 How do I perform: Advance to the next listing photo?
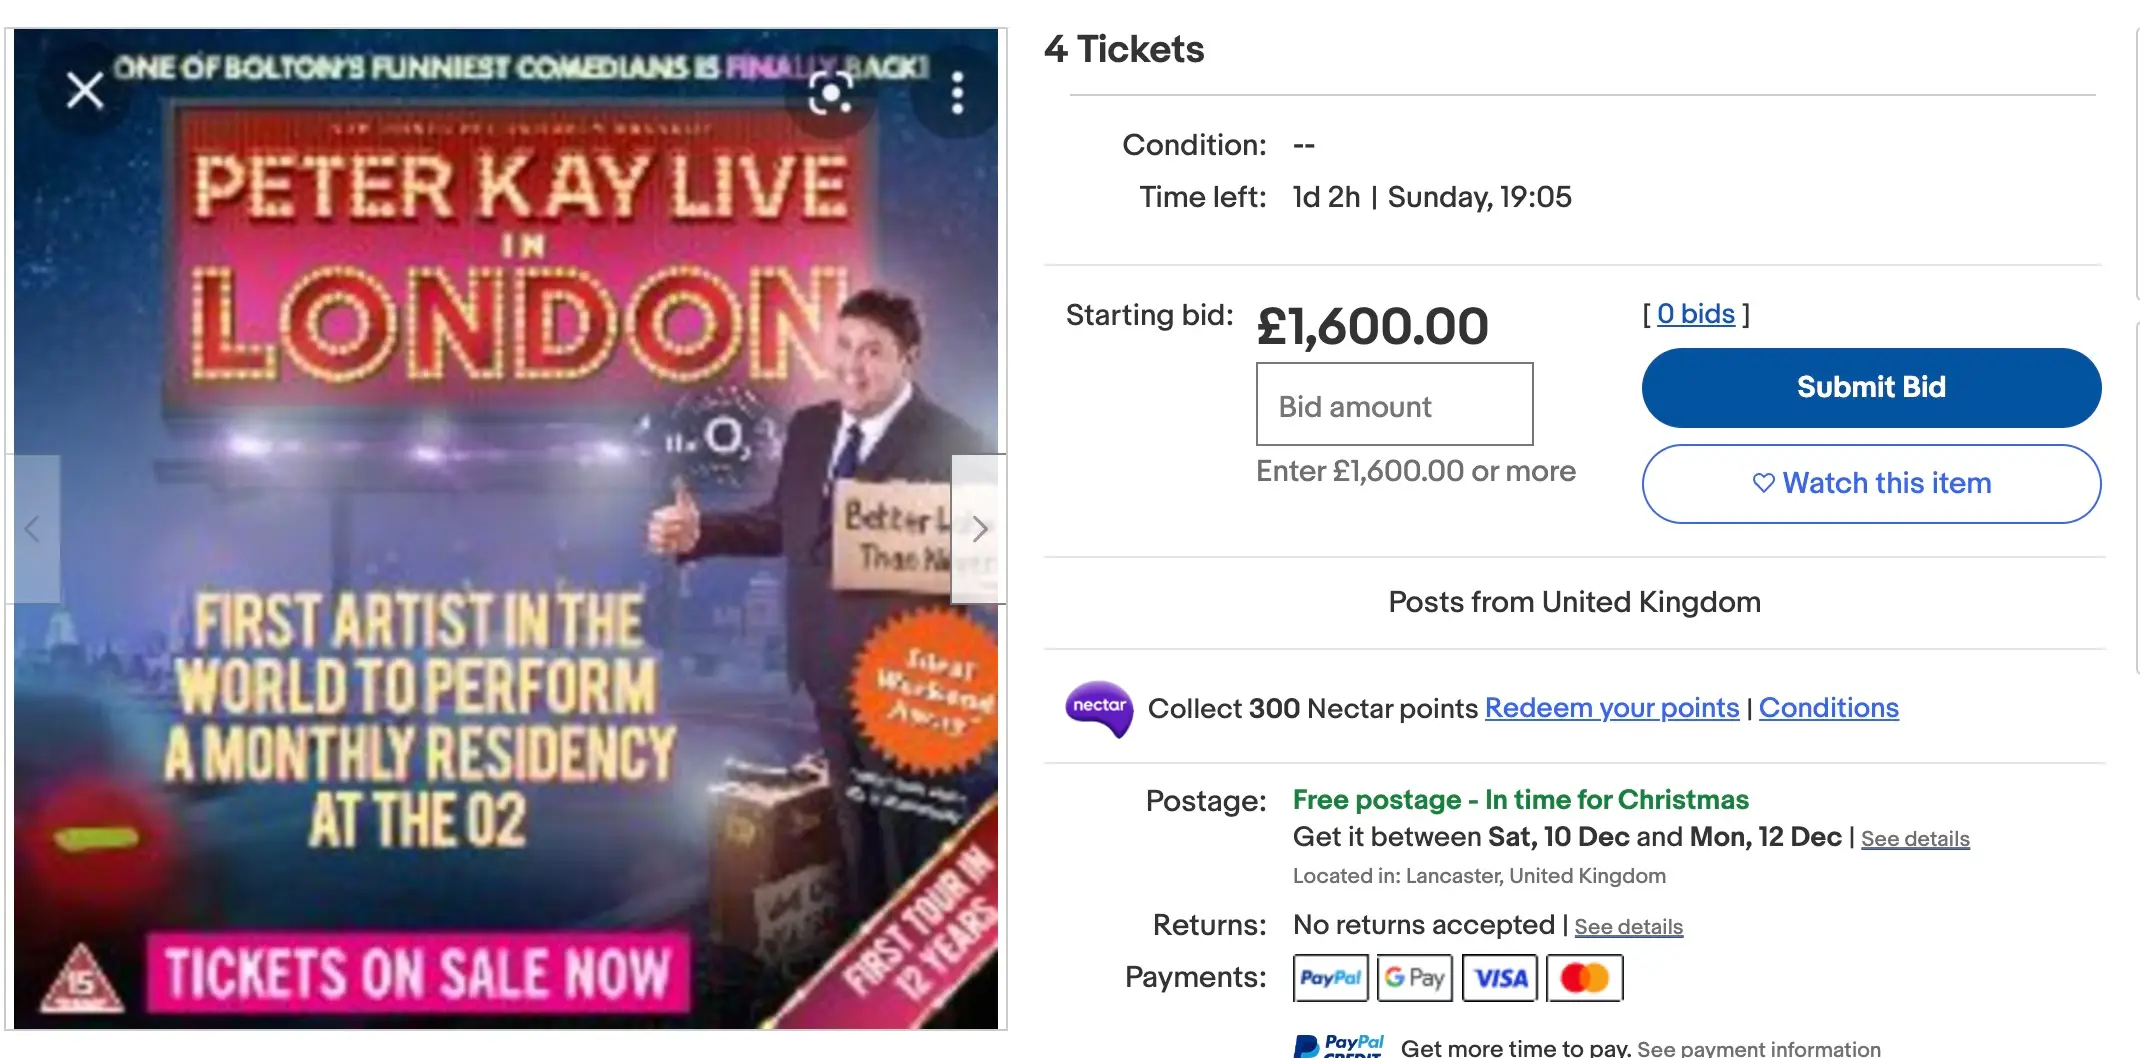(x=981, y=528)
